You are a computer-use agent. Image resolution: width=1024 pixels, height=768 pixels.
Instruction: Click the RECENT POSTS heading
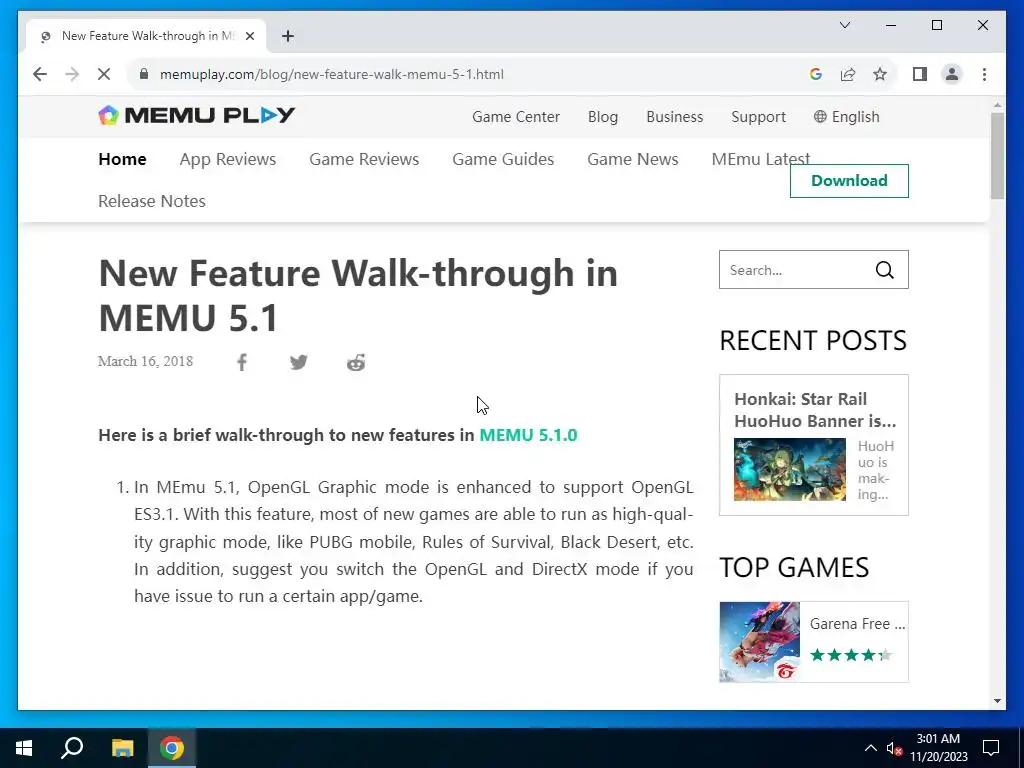[813, 340]
